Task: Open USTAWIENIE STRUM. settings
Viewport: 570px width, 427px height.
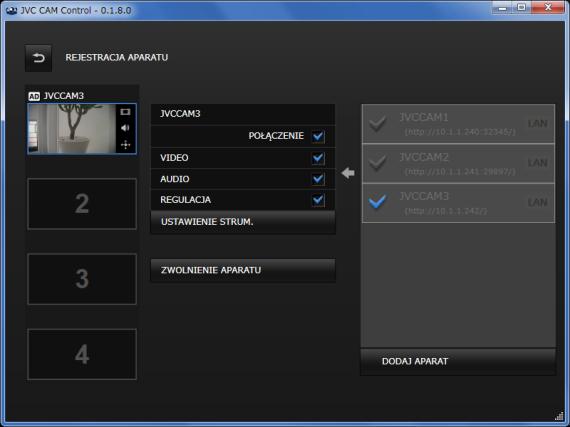Action: [243, 222]
